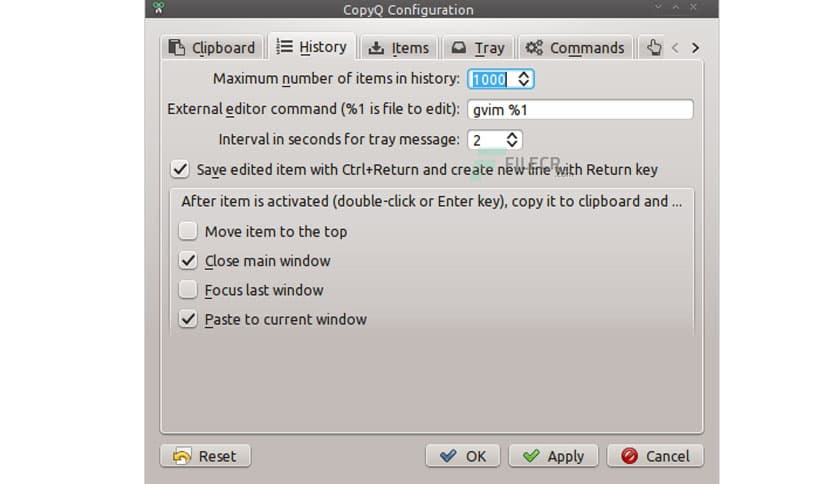836x484 pixels.
Task: Click the tray message interval value field
Action: tap(486, 140)
